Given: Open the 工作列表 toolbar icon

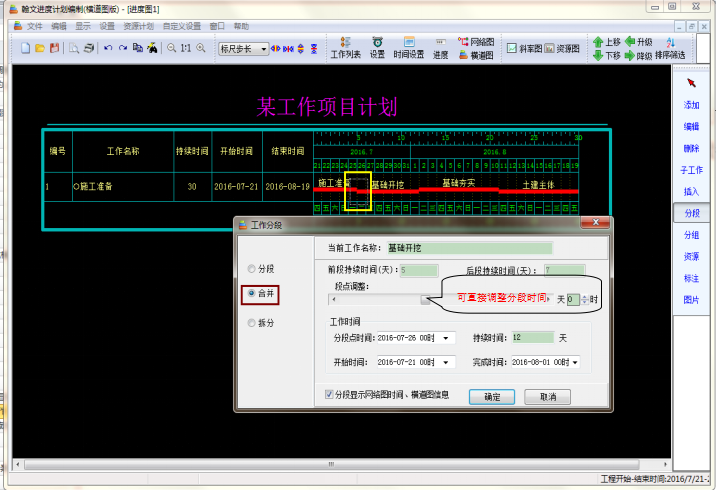Looking at the screenshot, I should [345, 49].
